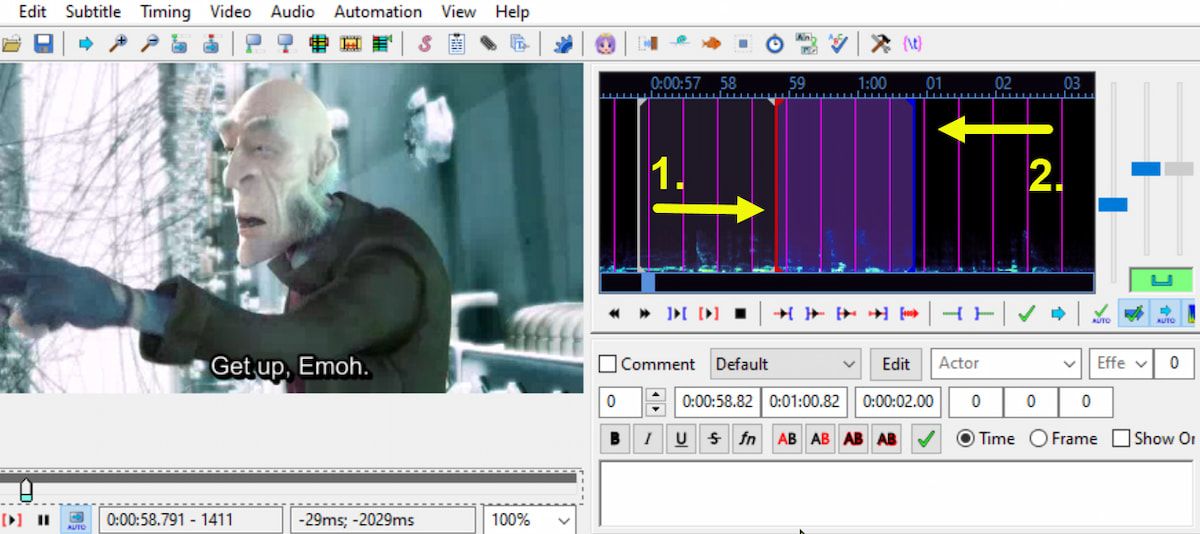Toggle the auto-commit green check AUTO button
The image size is (1200, 534).
(x=1101, y=314)
